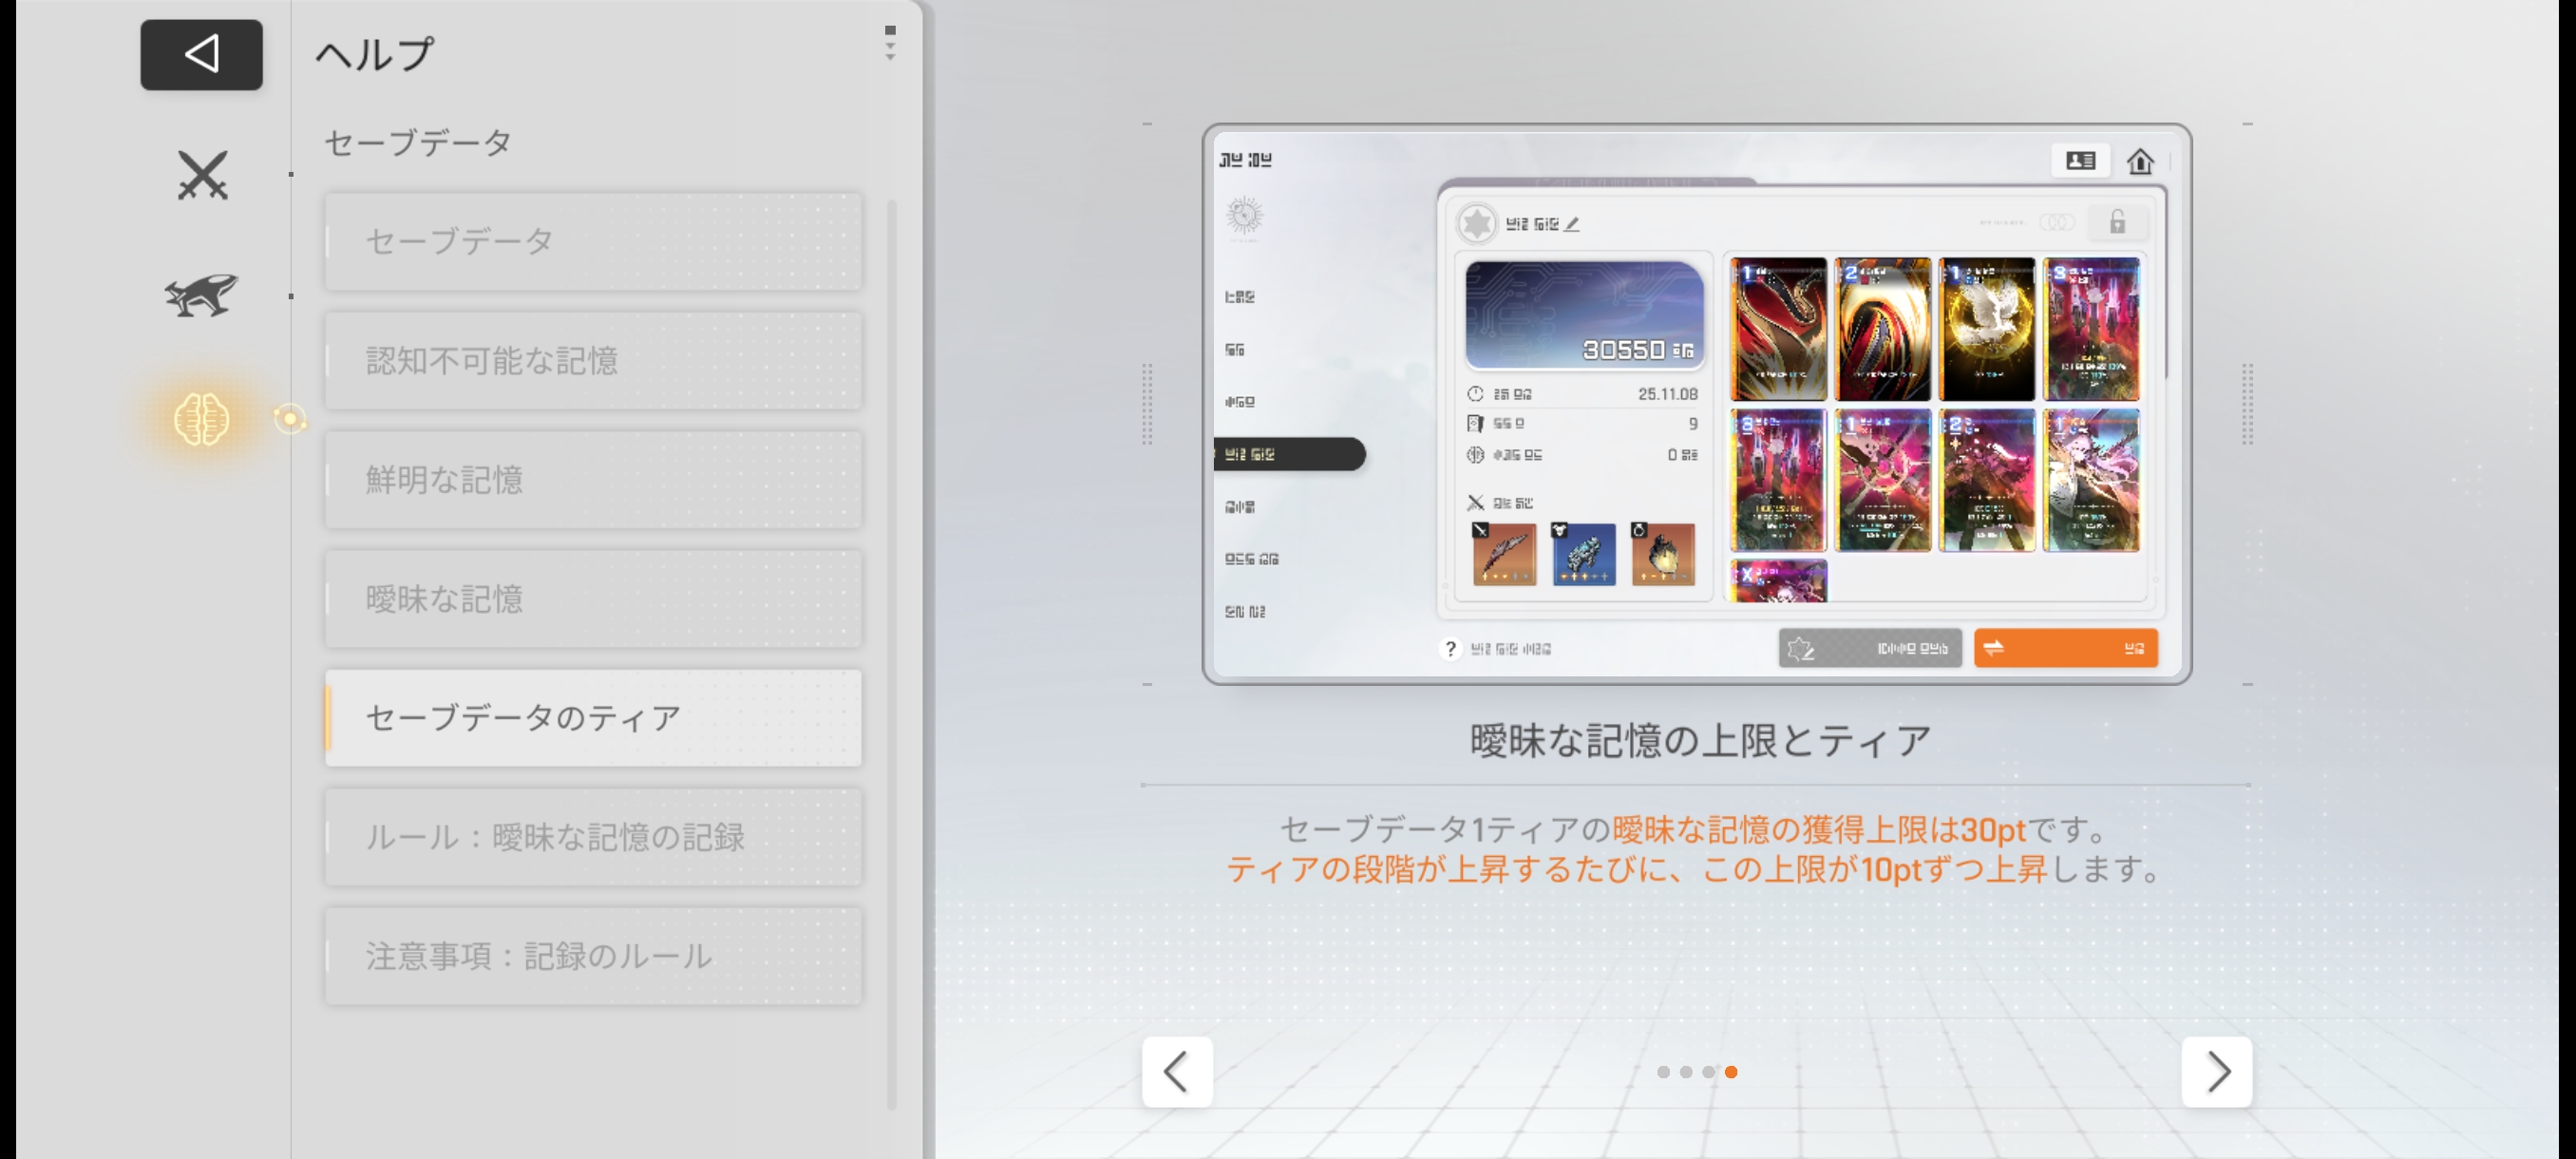The image size is (2576, 1159).
Task: Open the 認知不可能な記憶 help topic
Action: click(593, 360)
